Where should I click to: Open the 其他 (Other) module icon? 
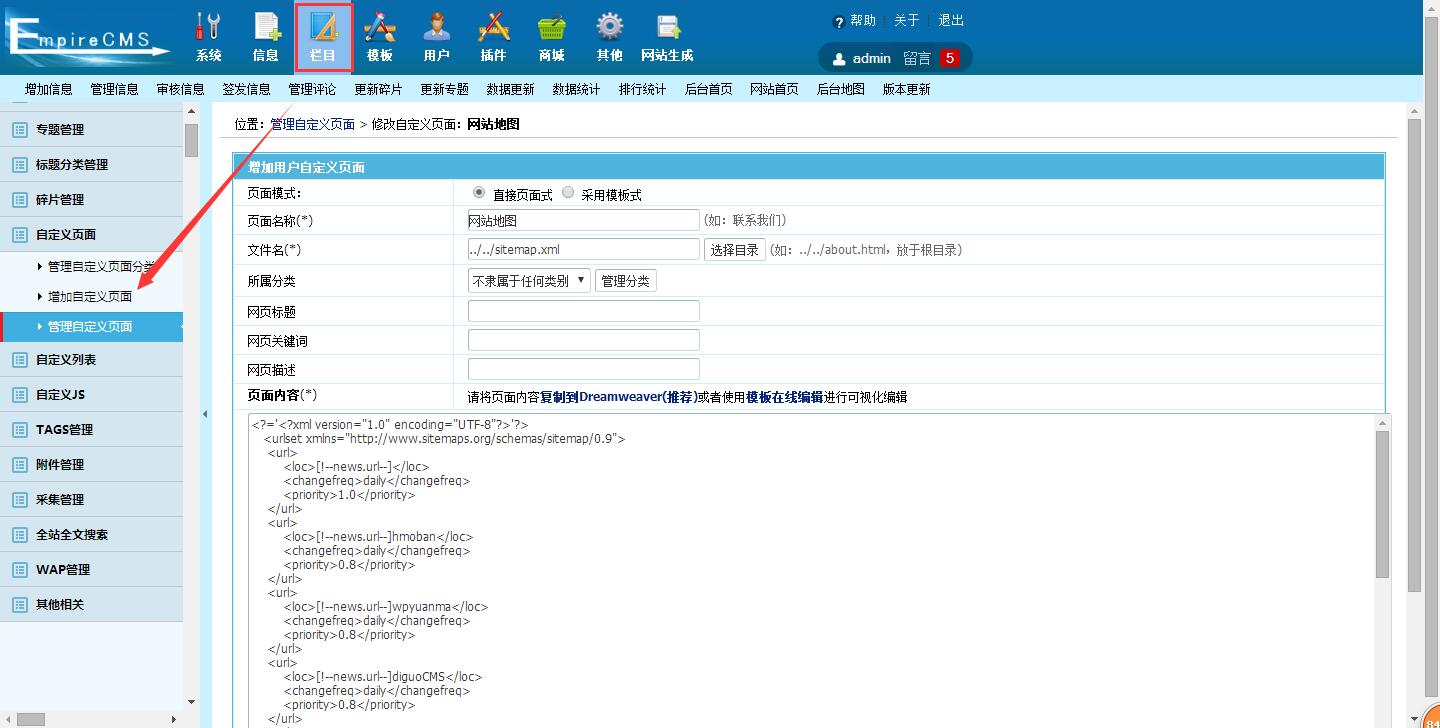tap(609, 37)
